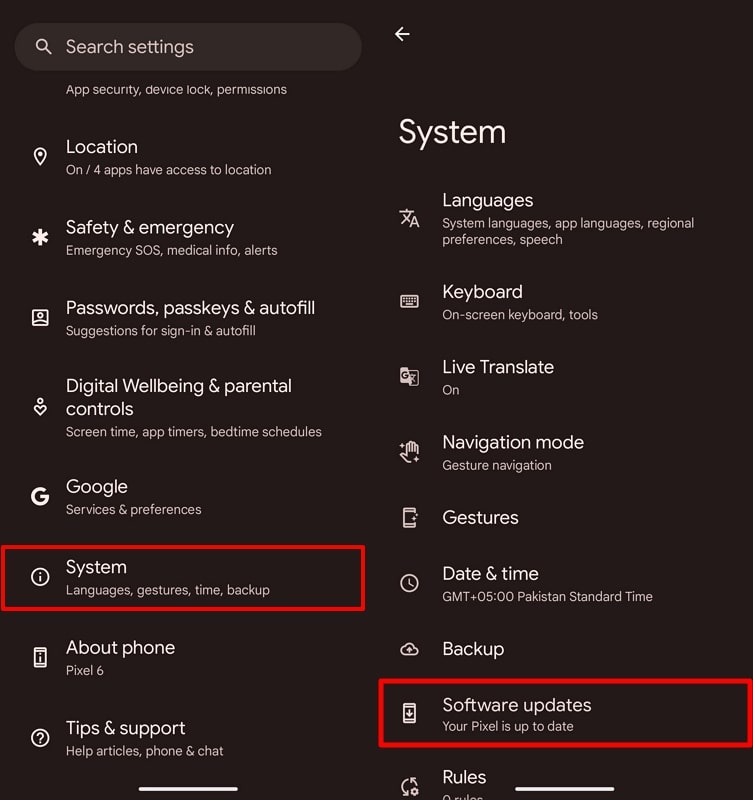Click the magnifier icon in search bar

(43, 47)
